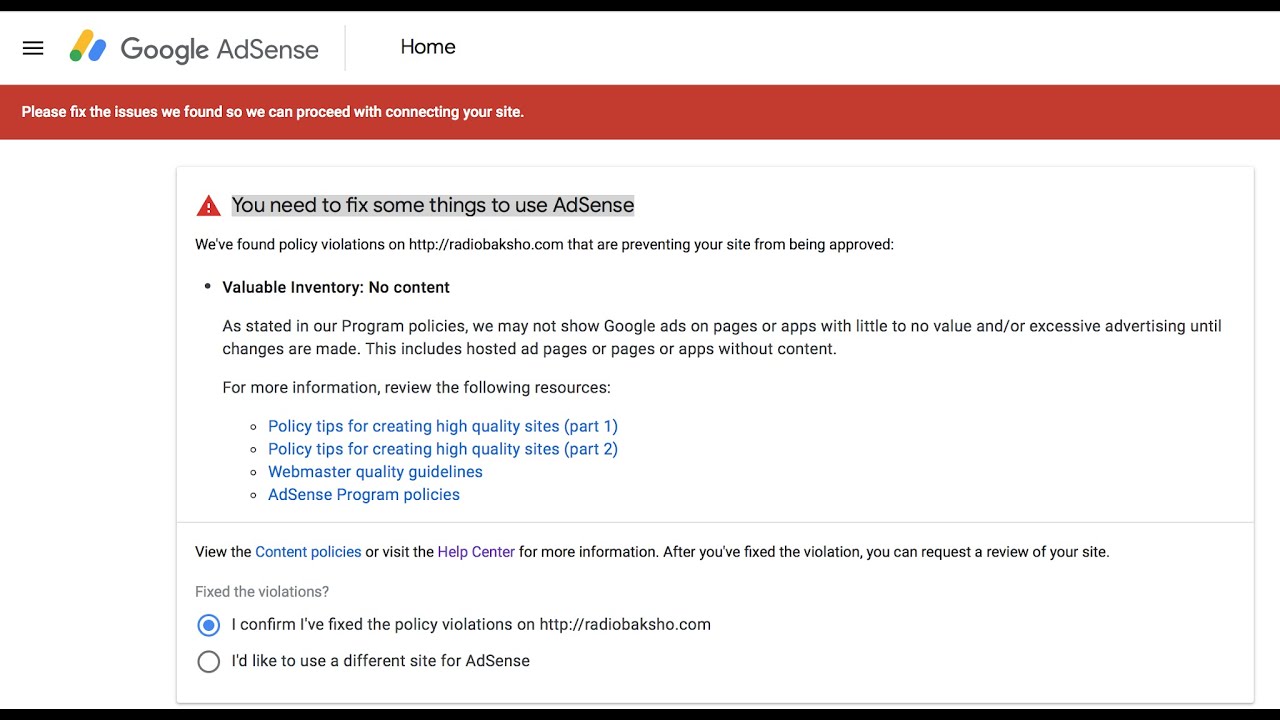The height and width of the screenshot is (720, 1280).
Task: Open 'Policy tips for creating high quality sites (part 2)'
Action: click(443, 449)
